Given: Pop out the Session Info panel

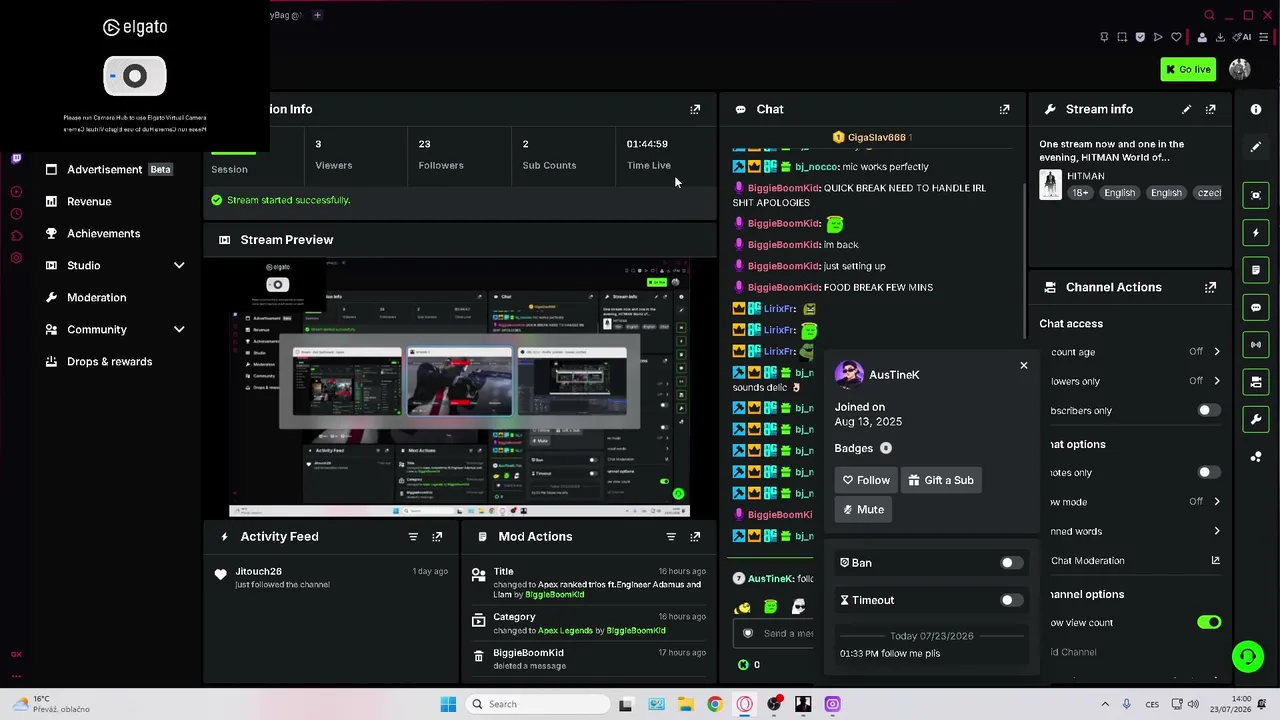Looking at the screenshot, I should 695,109.
